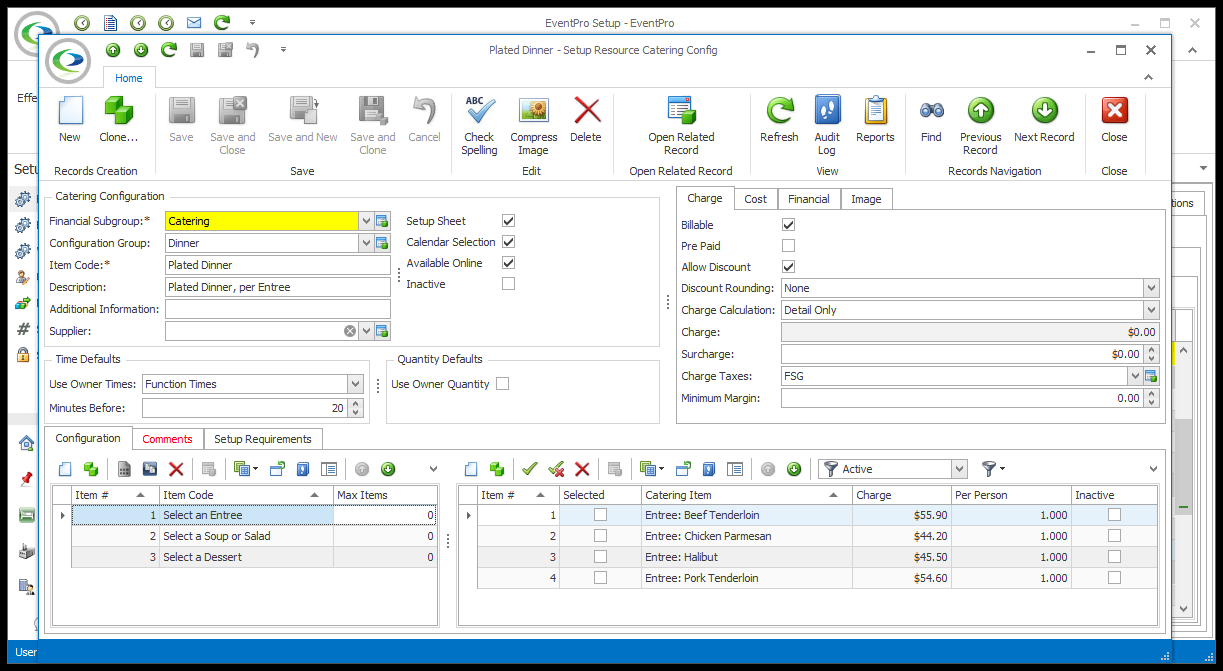Toggle the Calendar Selection checkbox

508,242
